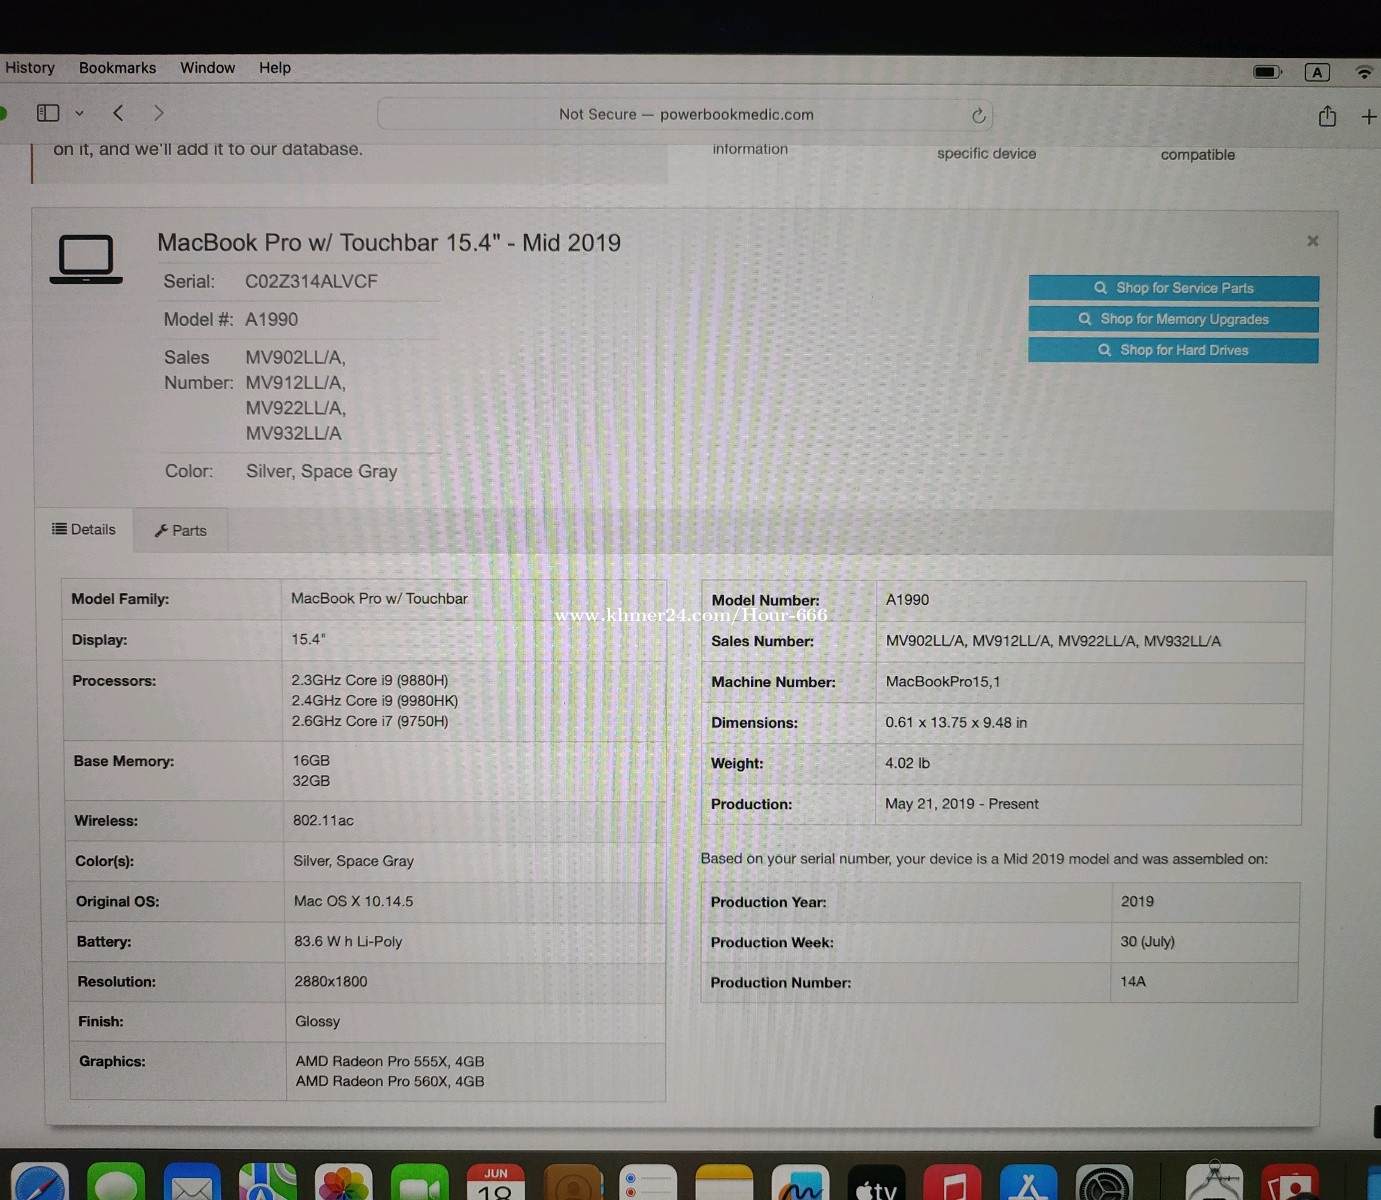Open the caliper icon app in Dock
Viewport: 1381px width, 1200px height.
click(x=1214, y=1182)
